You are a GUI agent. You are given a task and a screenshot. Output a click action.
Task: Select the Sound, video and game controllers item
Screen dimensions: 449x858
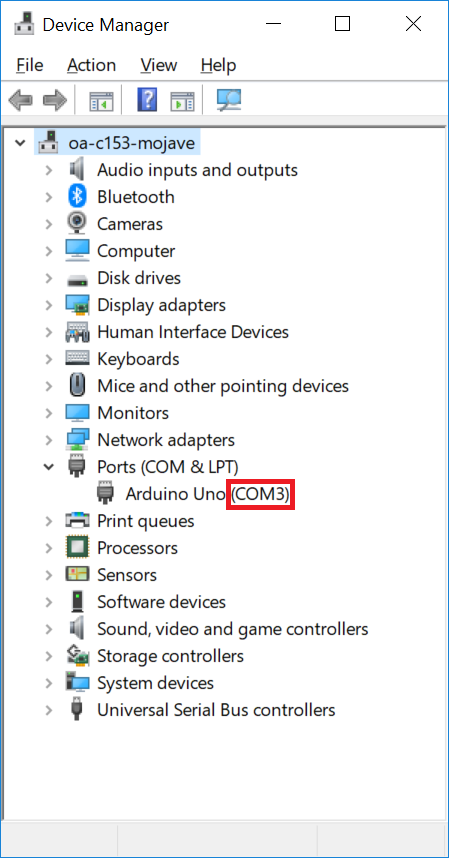232,629
